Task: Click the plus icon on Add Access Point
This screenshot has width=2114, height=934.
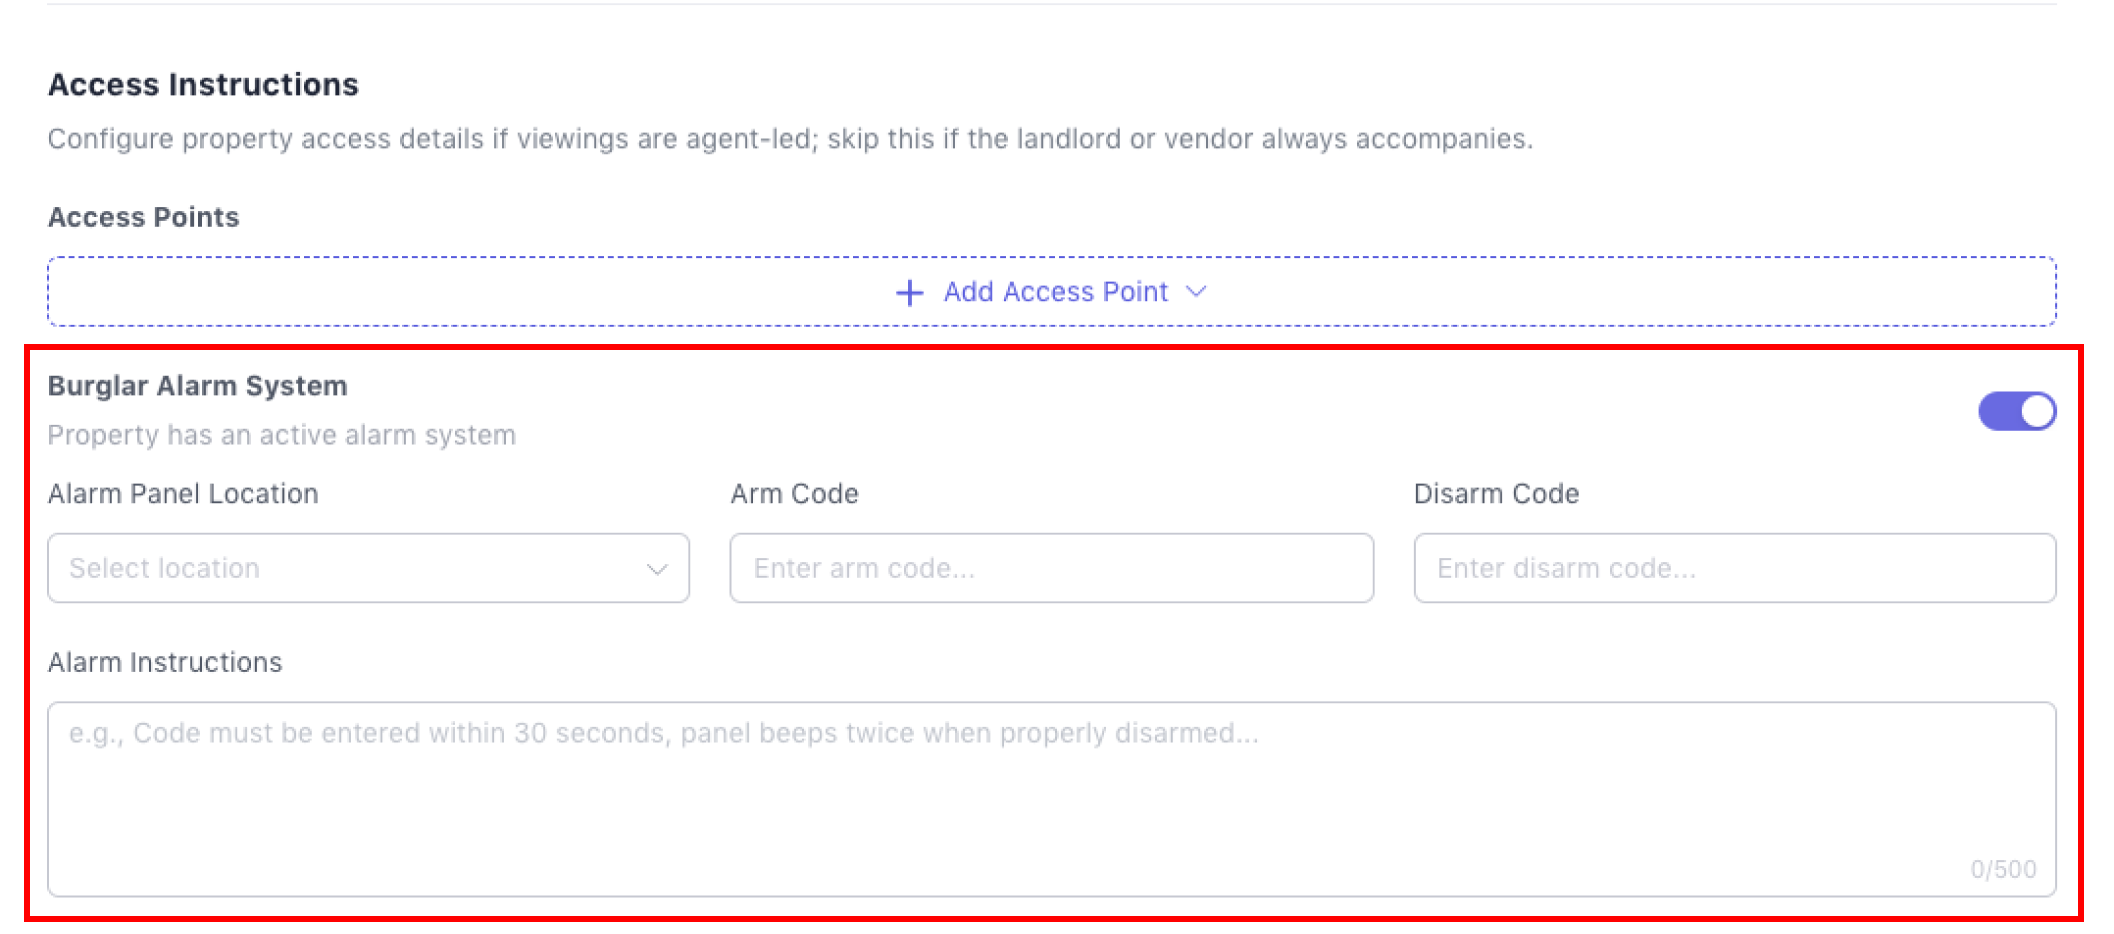Action: click(909, 293)
